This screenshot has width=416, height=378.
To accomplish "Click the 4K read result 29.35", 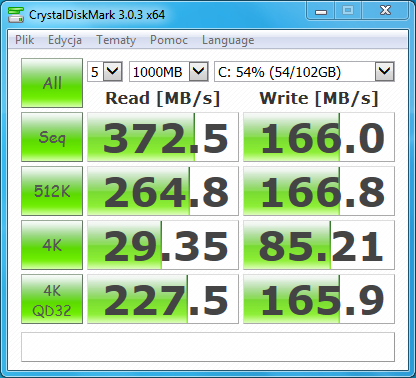I will click(163, 245).
